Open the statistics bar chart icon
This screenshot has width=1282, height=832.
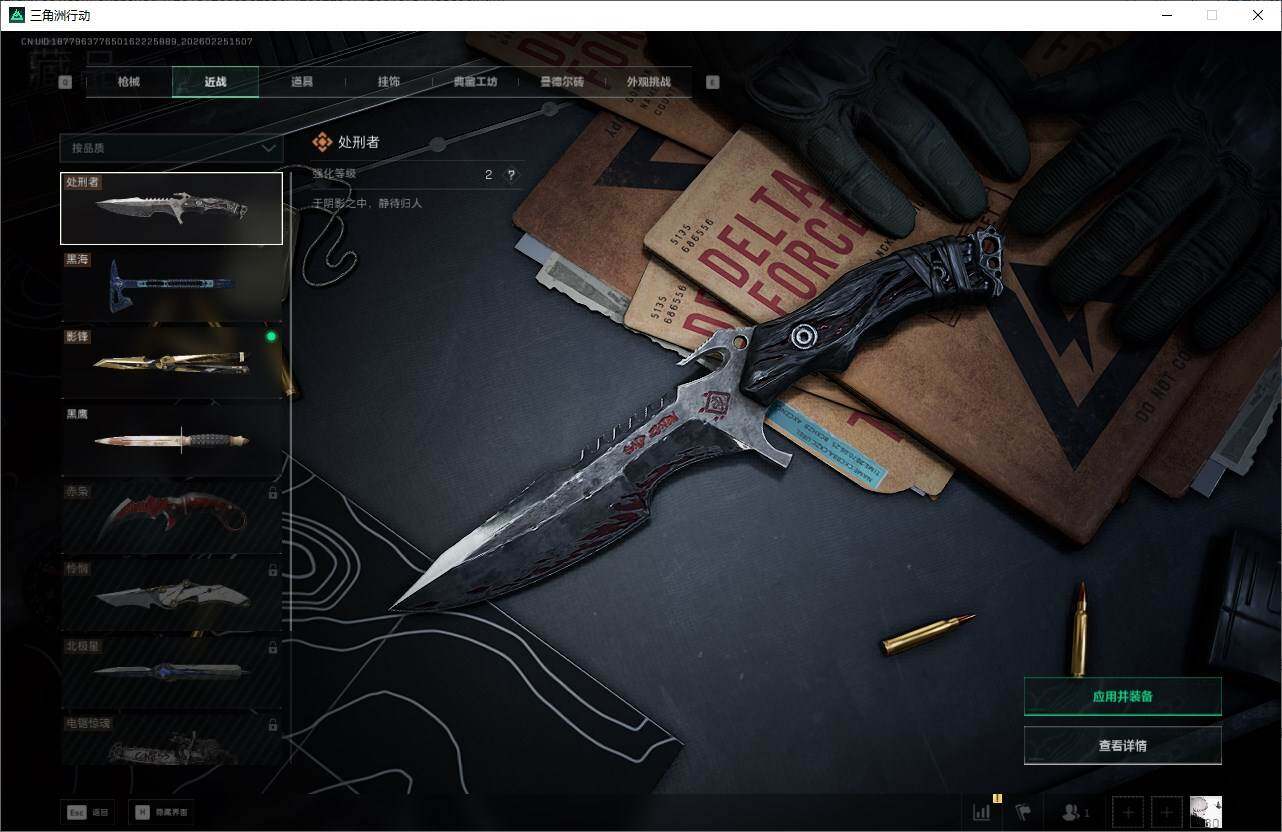[x=982, y=812]
